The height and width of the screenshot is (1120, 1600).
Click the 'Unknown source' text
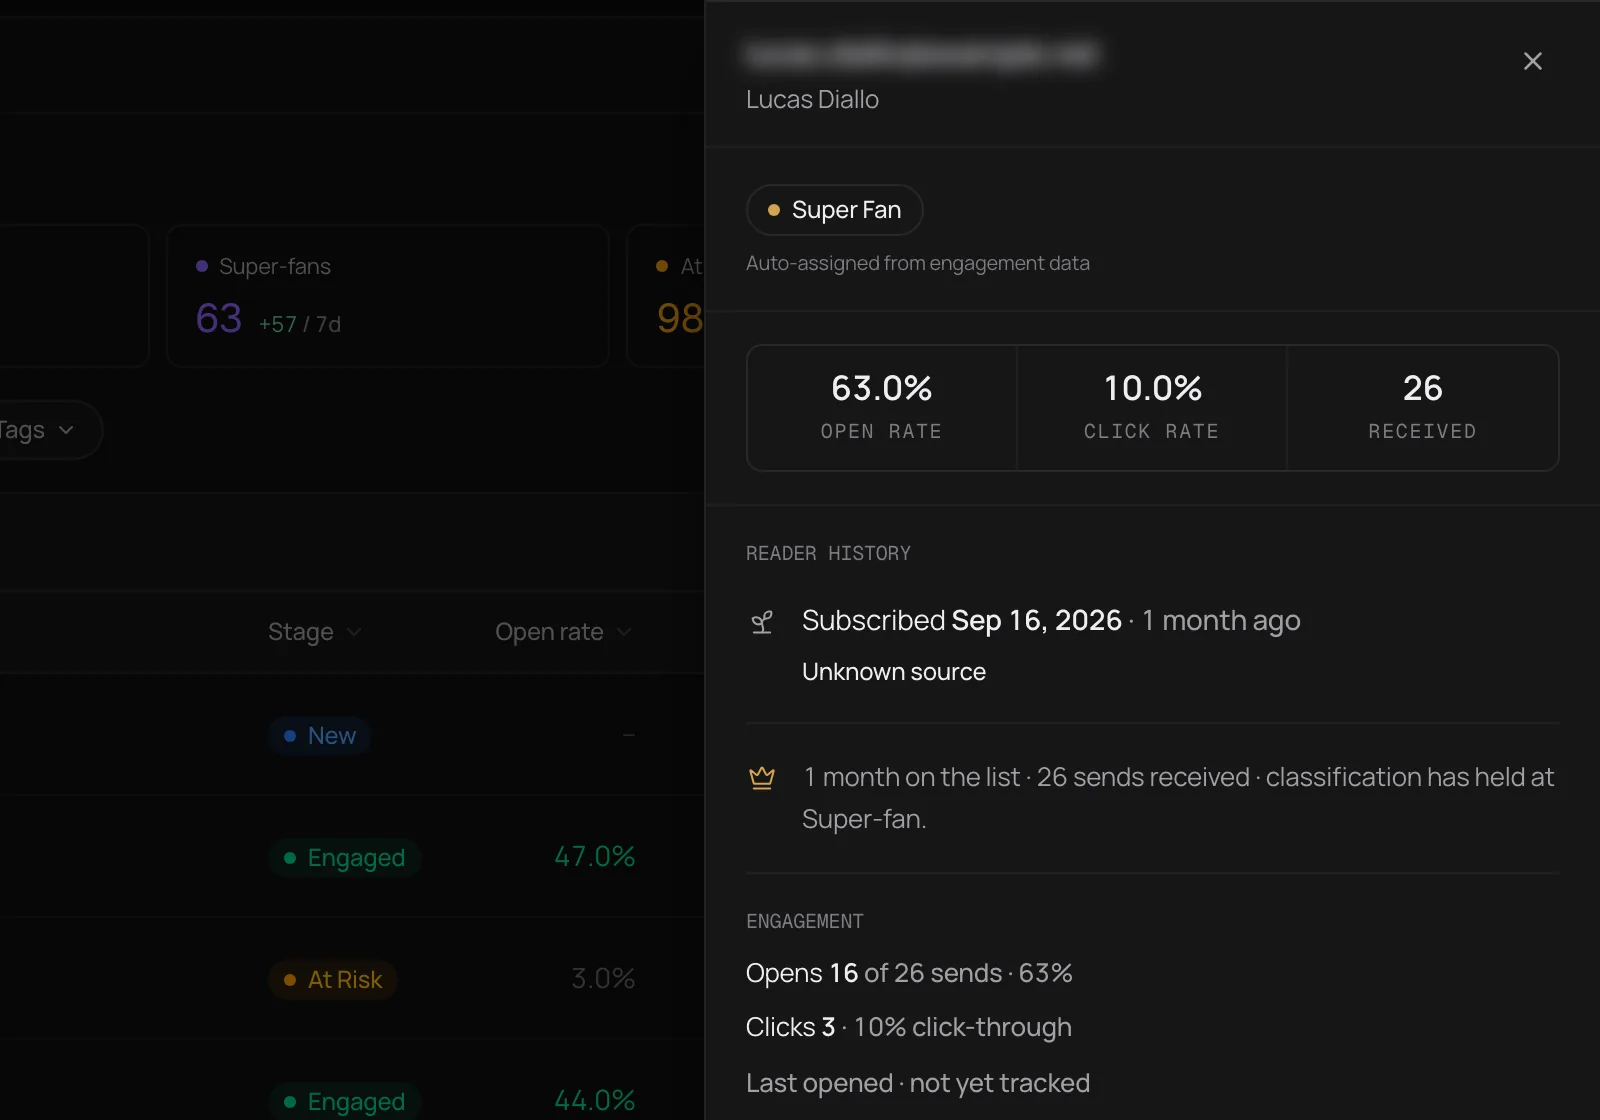click(x=894, y=672)
